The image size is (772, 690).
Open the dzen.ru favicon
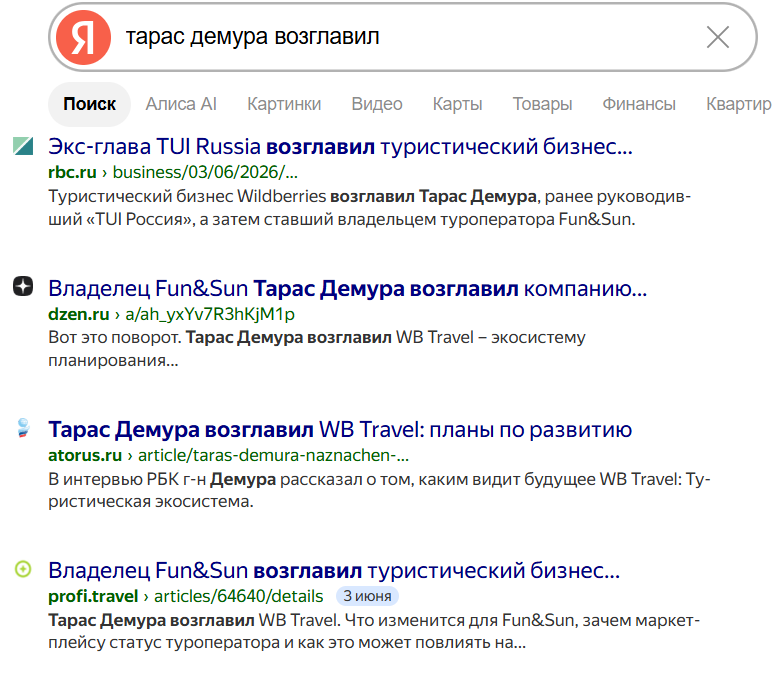coord(23,287)
